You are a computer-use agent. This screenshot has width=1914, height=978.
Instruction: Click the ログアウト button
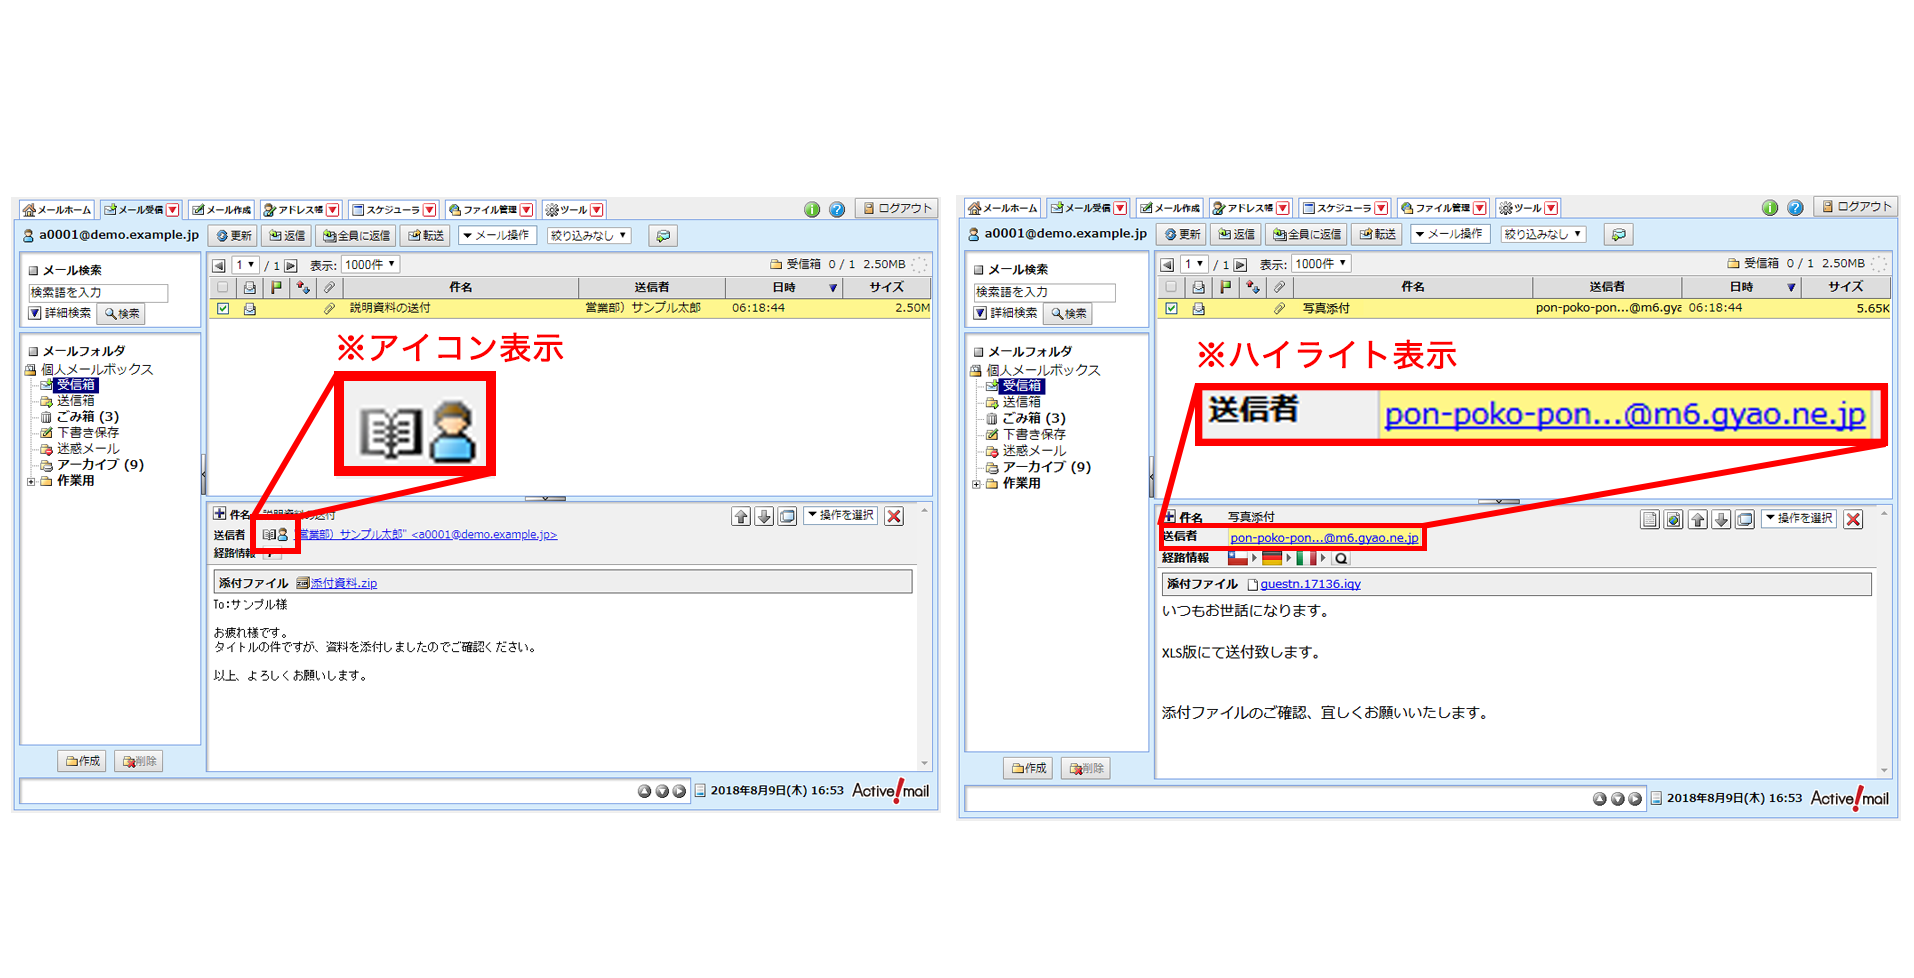click(x=897, y=209)
